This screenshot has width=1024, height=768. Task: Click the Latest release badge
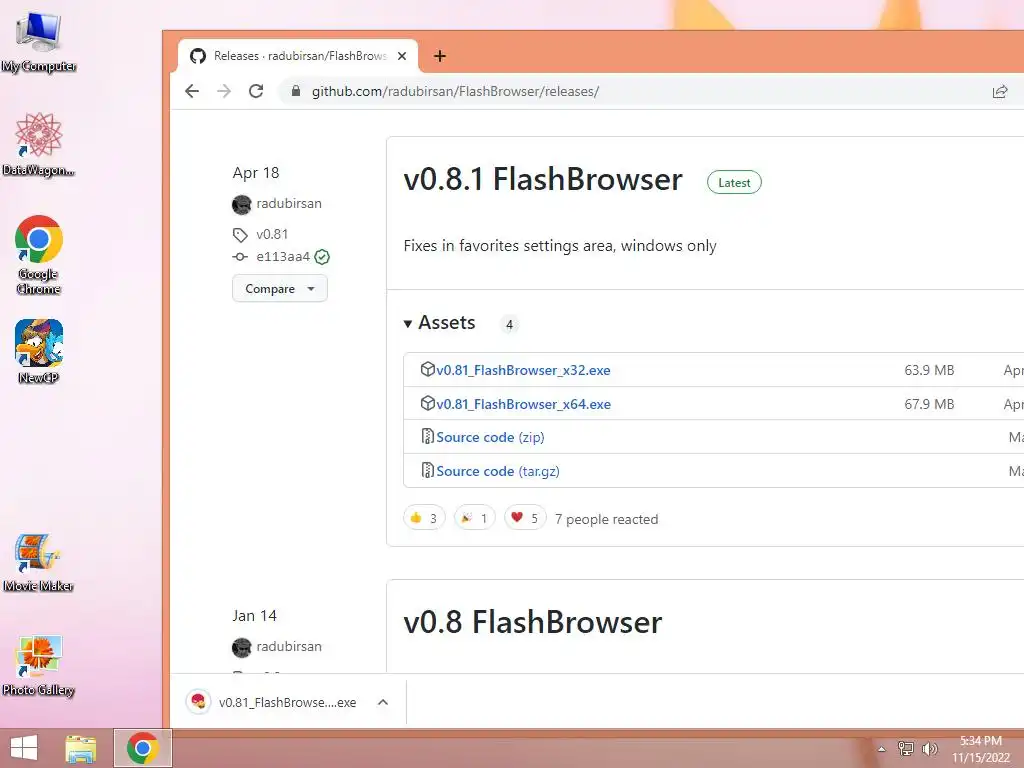coord(734,182)
